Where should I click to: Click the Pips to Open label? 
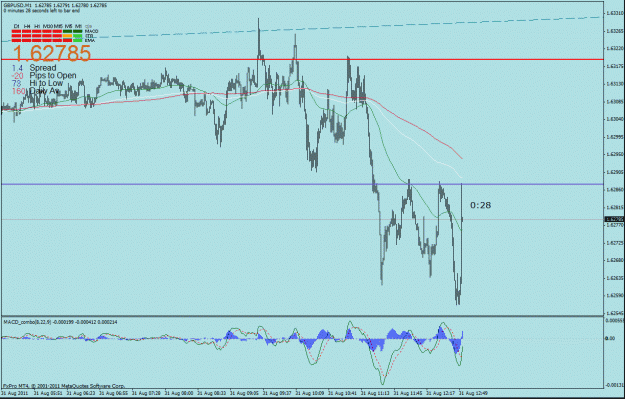pyautogui.click(x=53, y=75)
